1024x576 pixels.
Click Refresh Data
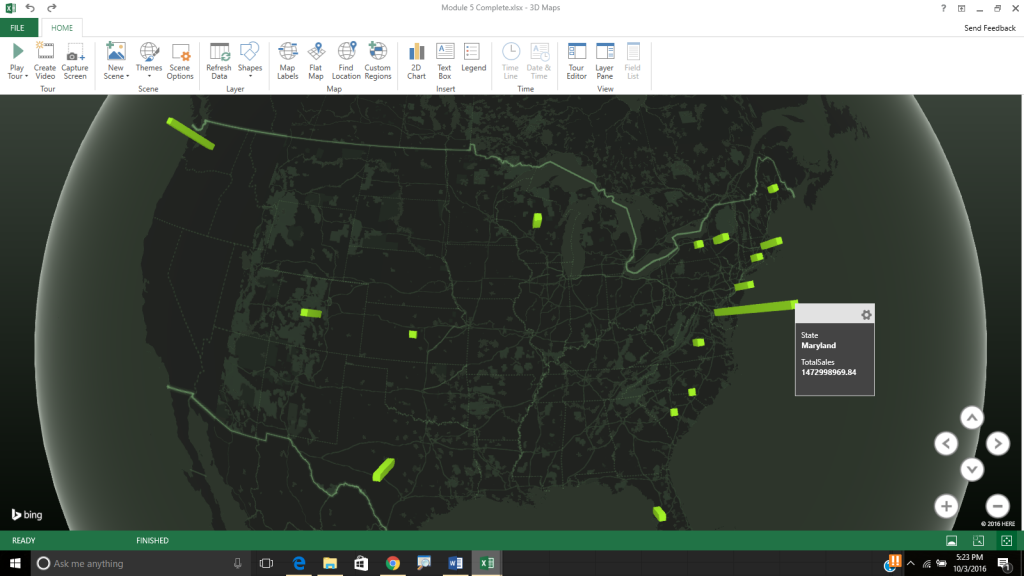pos(219,61)
